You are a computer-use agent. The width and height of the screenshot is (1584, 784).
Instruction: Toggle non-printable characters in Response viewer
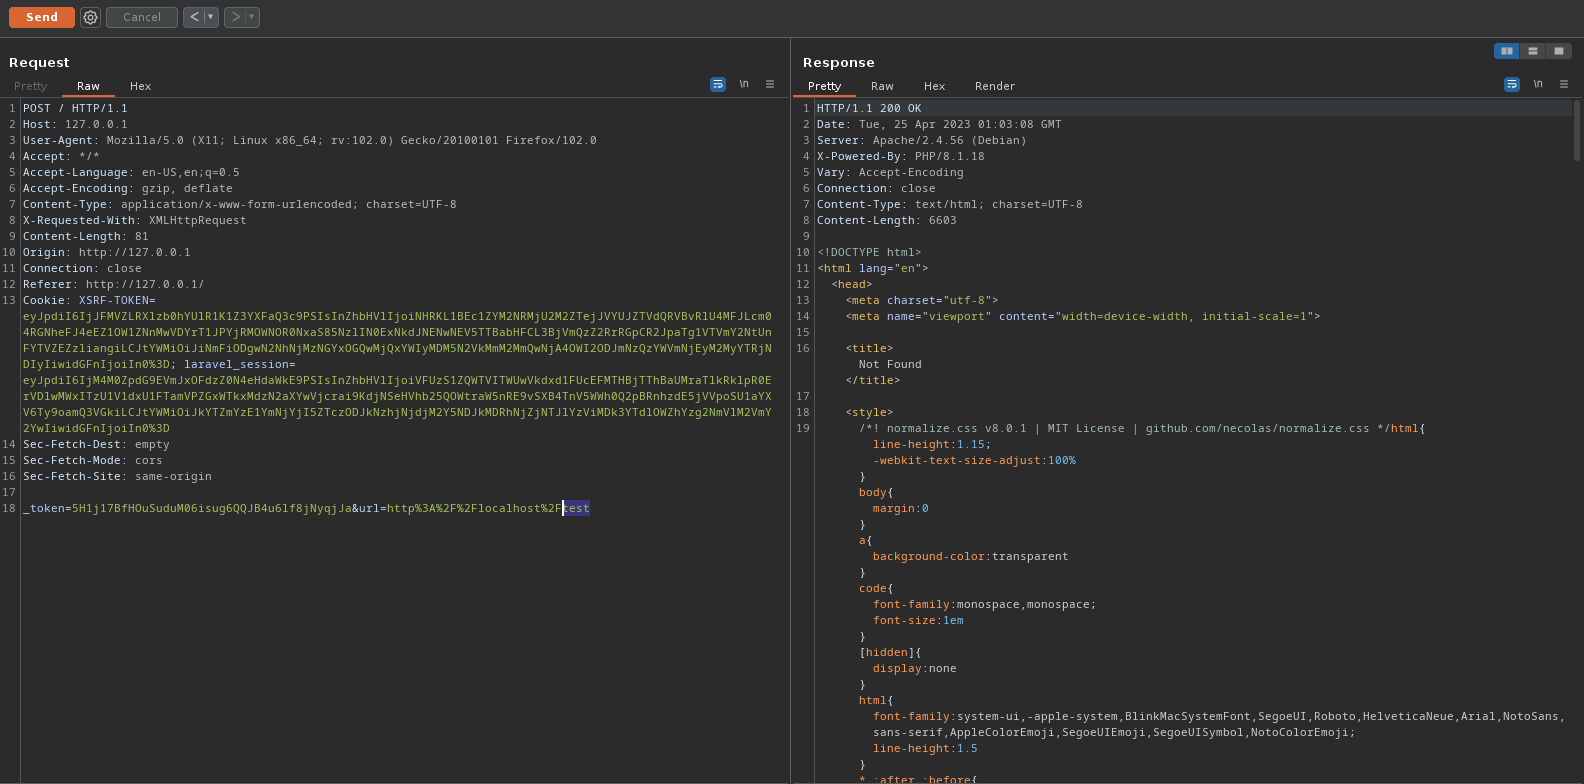click(x=1538, y=84)
